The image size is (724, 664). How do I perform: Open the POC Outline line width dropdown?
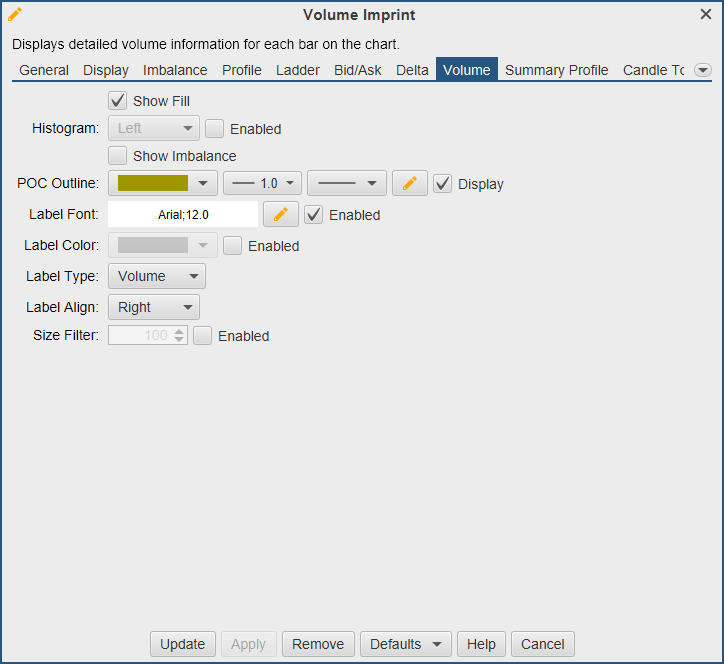click(262, 184)
